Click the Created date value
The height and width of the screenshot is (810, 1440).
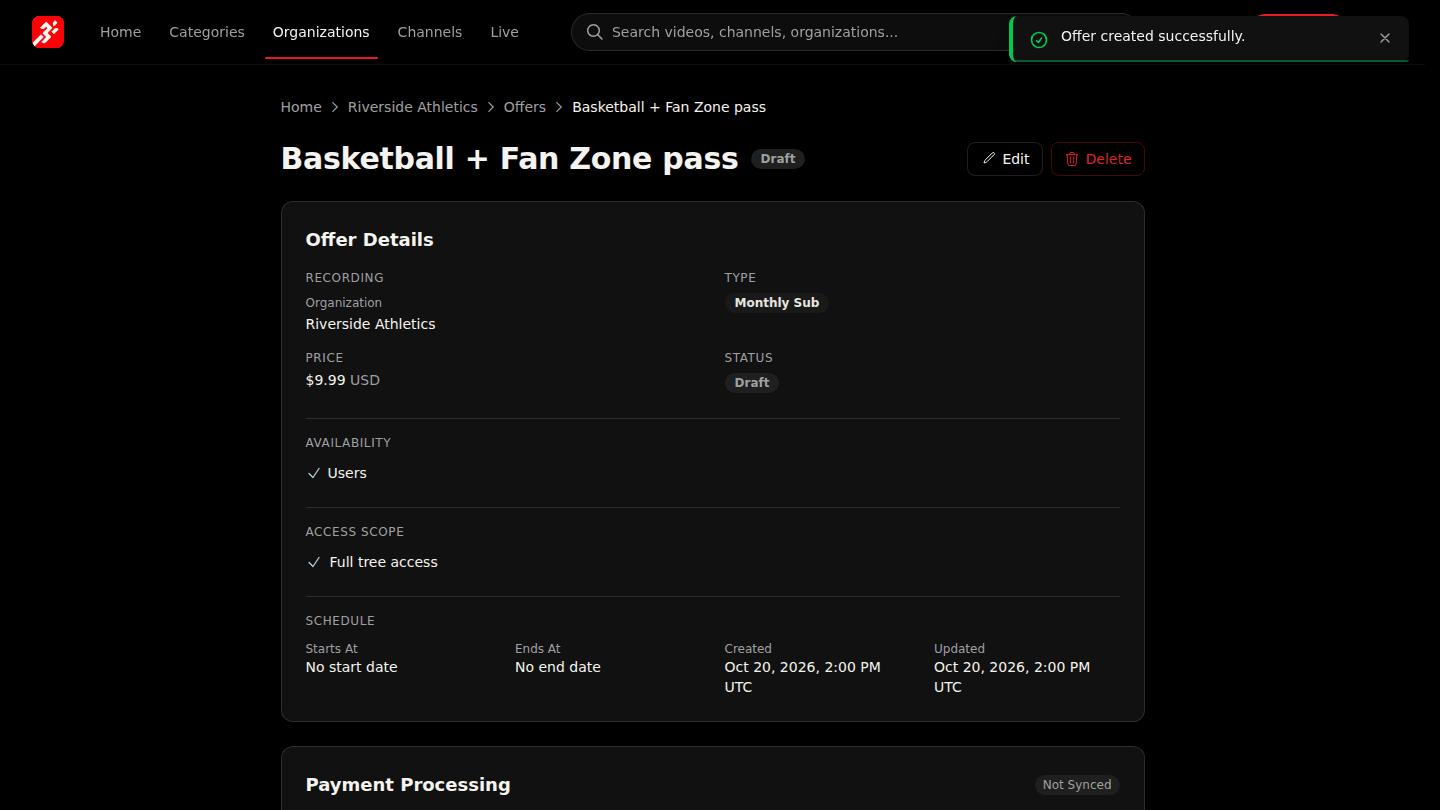[x=803, y=677]
